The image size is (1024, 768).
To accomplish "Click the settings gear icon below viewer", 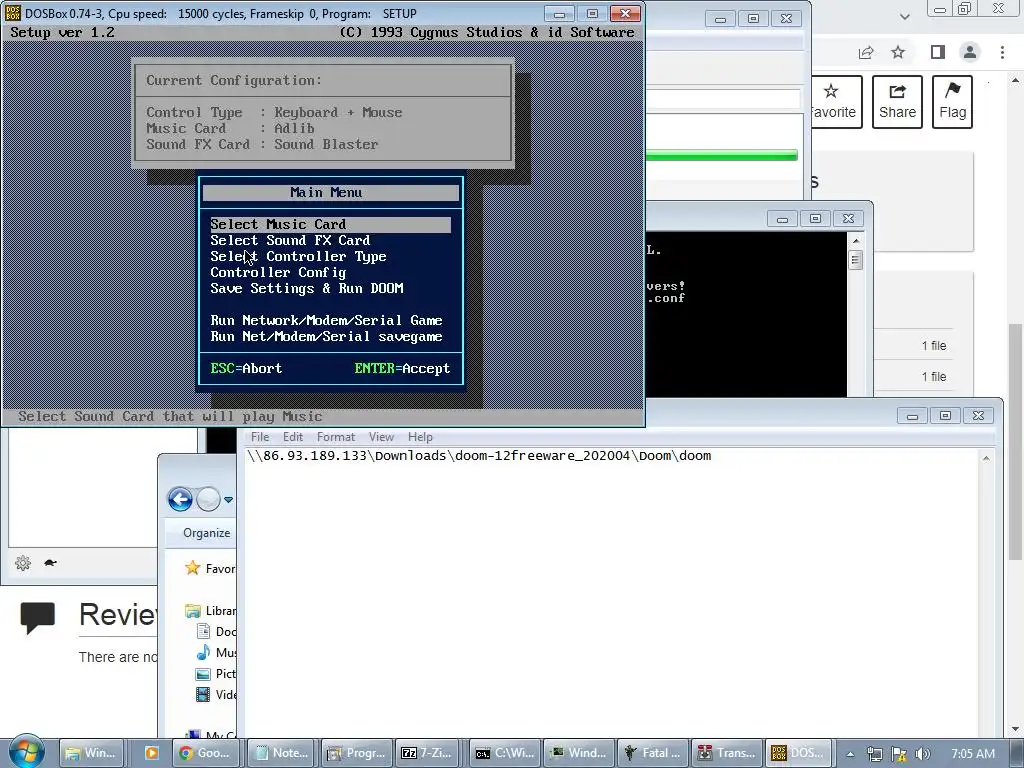I will coord(23,562).
